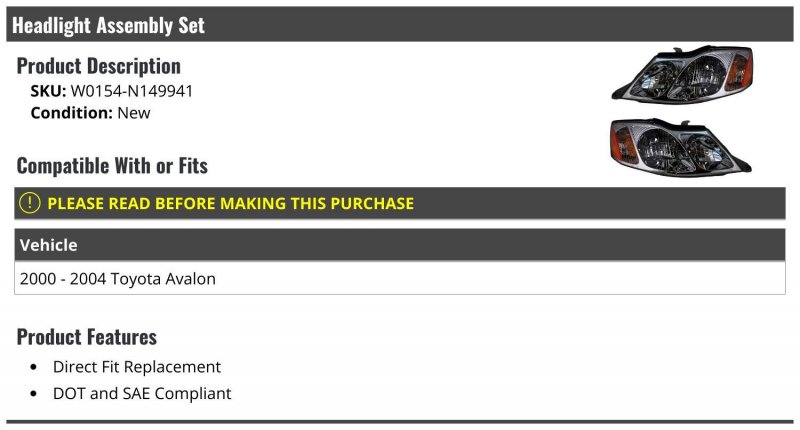Click the Condition: New text
This screenshot has height=430, width=800.
(90, 113)
